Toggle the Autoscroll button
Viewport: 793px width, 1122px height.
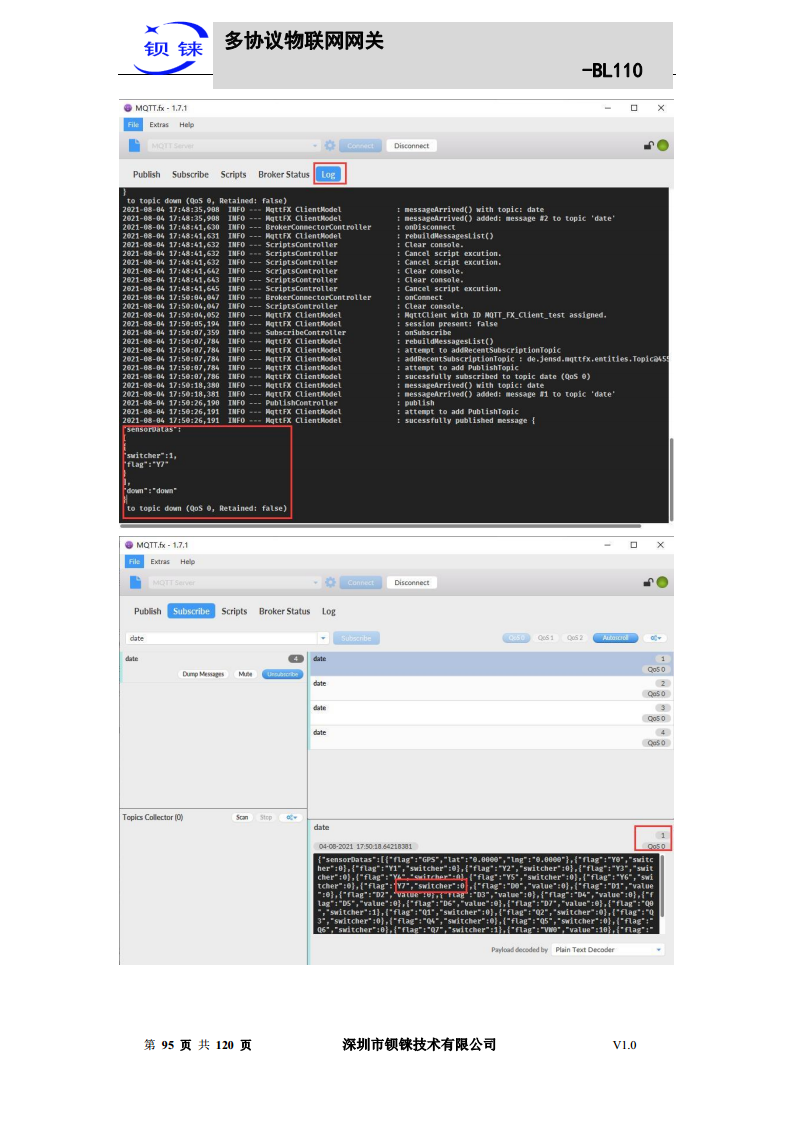pyautogui.click(x=616, y=638)
